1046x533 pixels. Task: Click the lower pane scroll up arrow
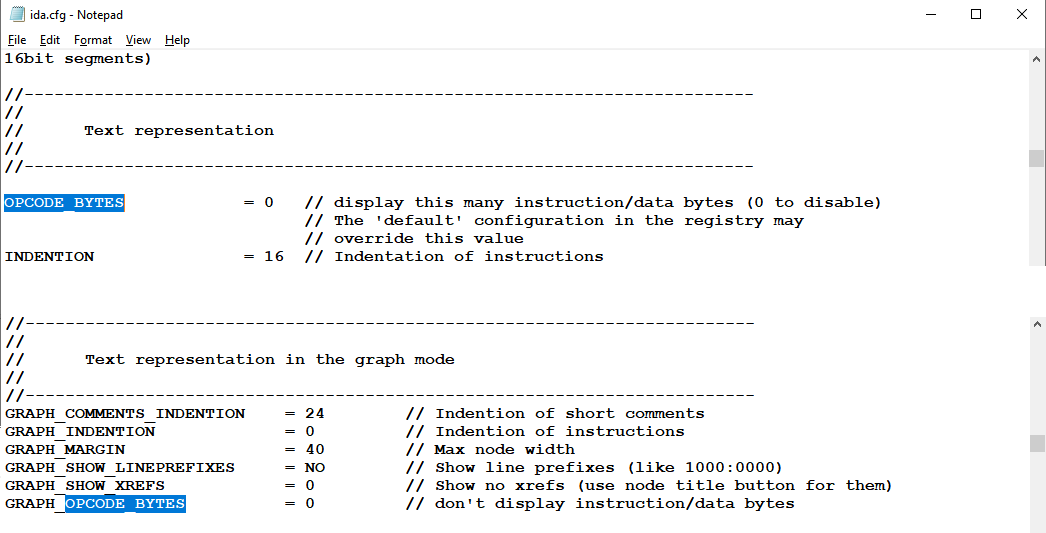pyautogui.click(x=1036, y=324)
